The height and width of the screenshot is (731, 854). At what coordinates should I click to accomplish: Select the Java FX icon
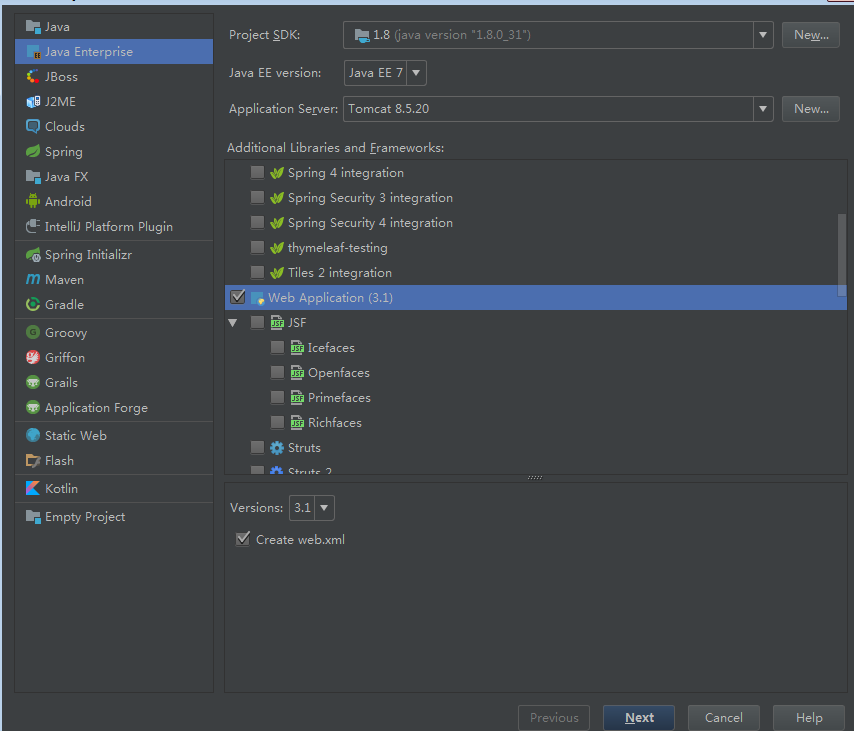tap(33, 176)
